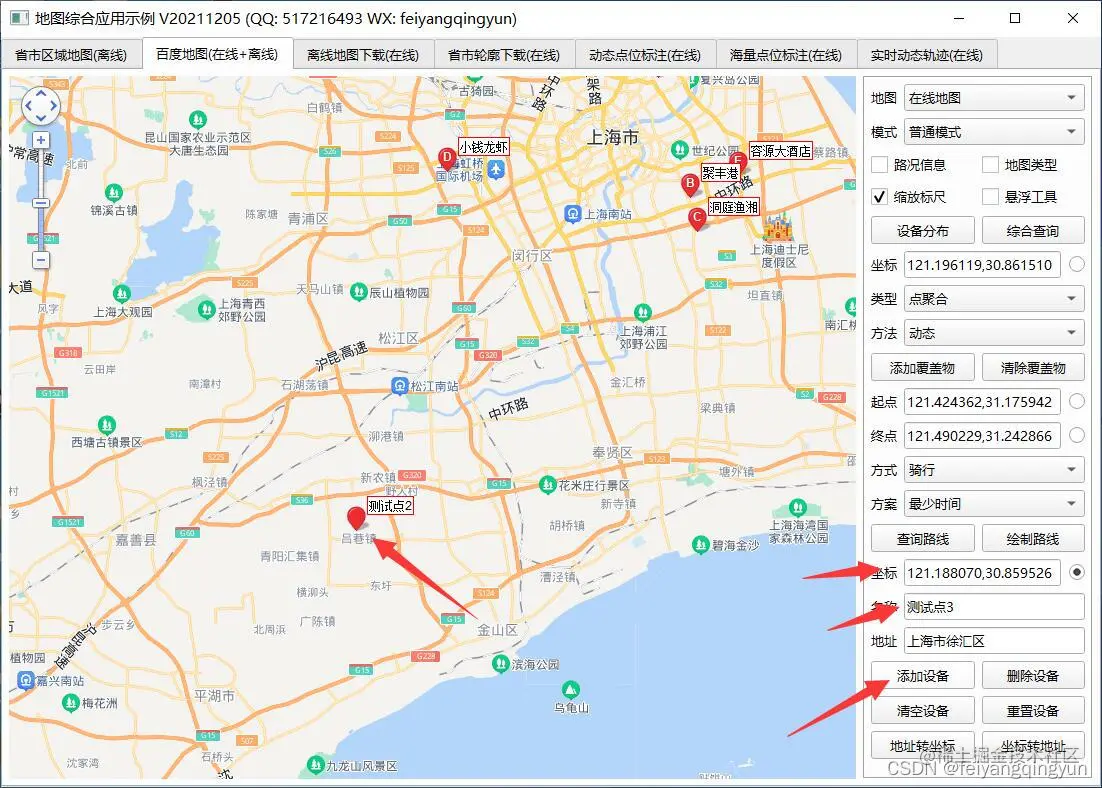Click the map pan control compass
This screenshot has height=788, width=1102.
41,107
